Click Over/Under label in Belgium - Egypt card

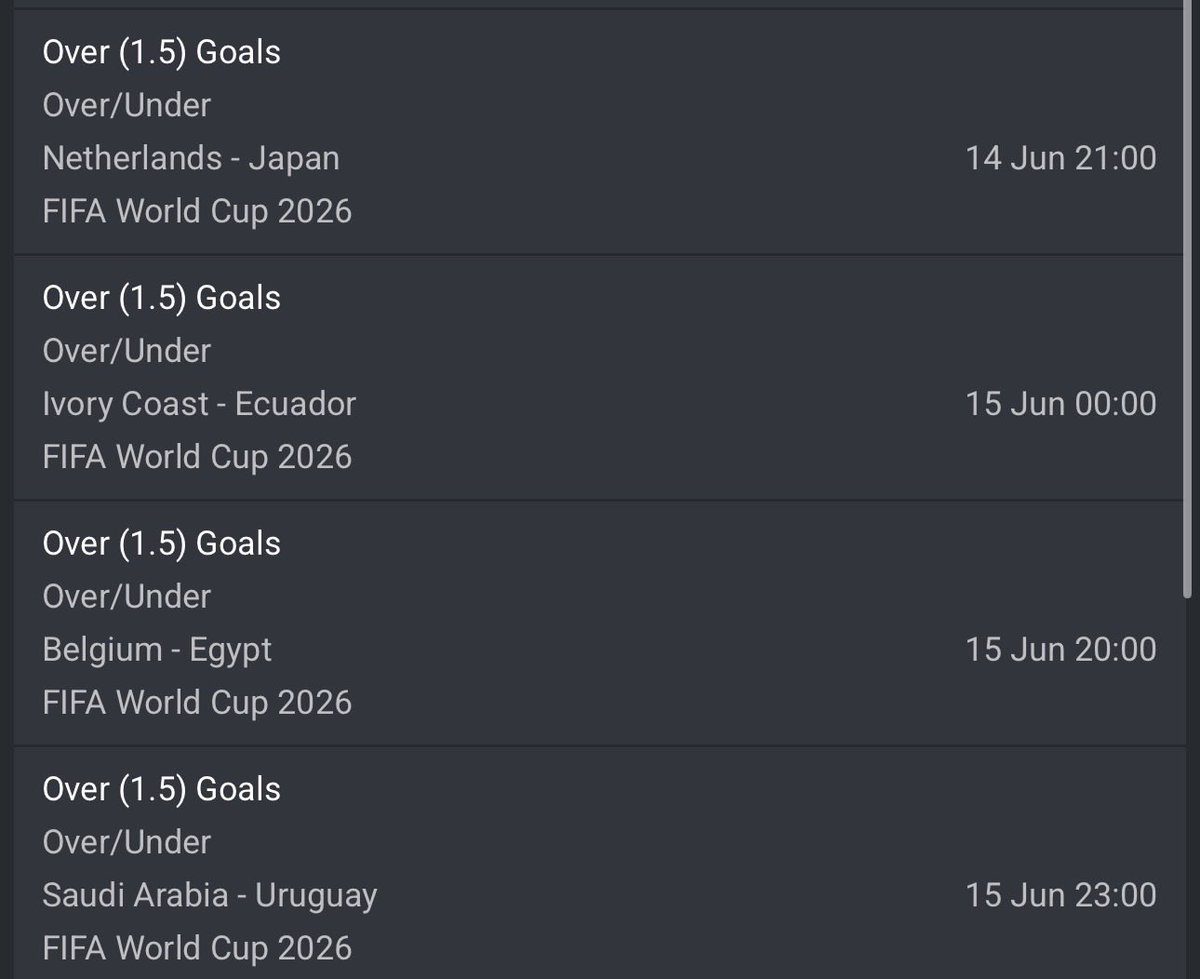pyautogui.click(x=127, y=597)
